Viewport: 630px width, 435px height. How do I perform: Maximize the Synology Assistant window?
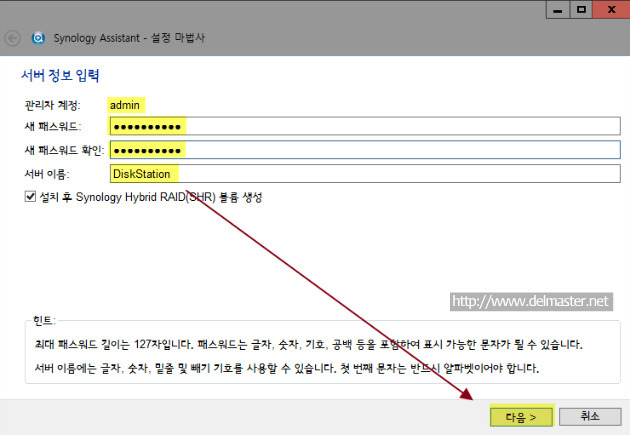click(x=581, y=10)
